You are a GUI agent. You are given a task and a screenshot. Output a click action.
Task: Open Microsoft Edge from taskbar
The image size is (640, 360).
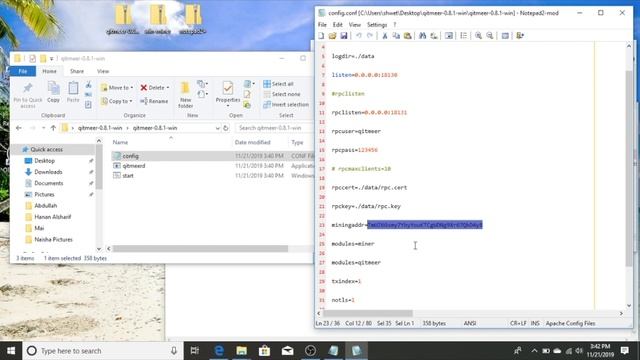click(219, 351)
